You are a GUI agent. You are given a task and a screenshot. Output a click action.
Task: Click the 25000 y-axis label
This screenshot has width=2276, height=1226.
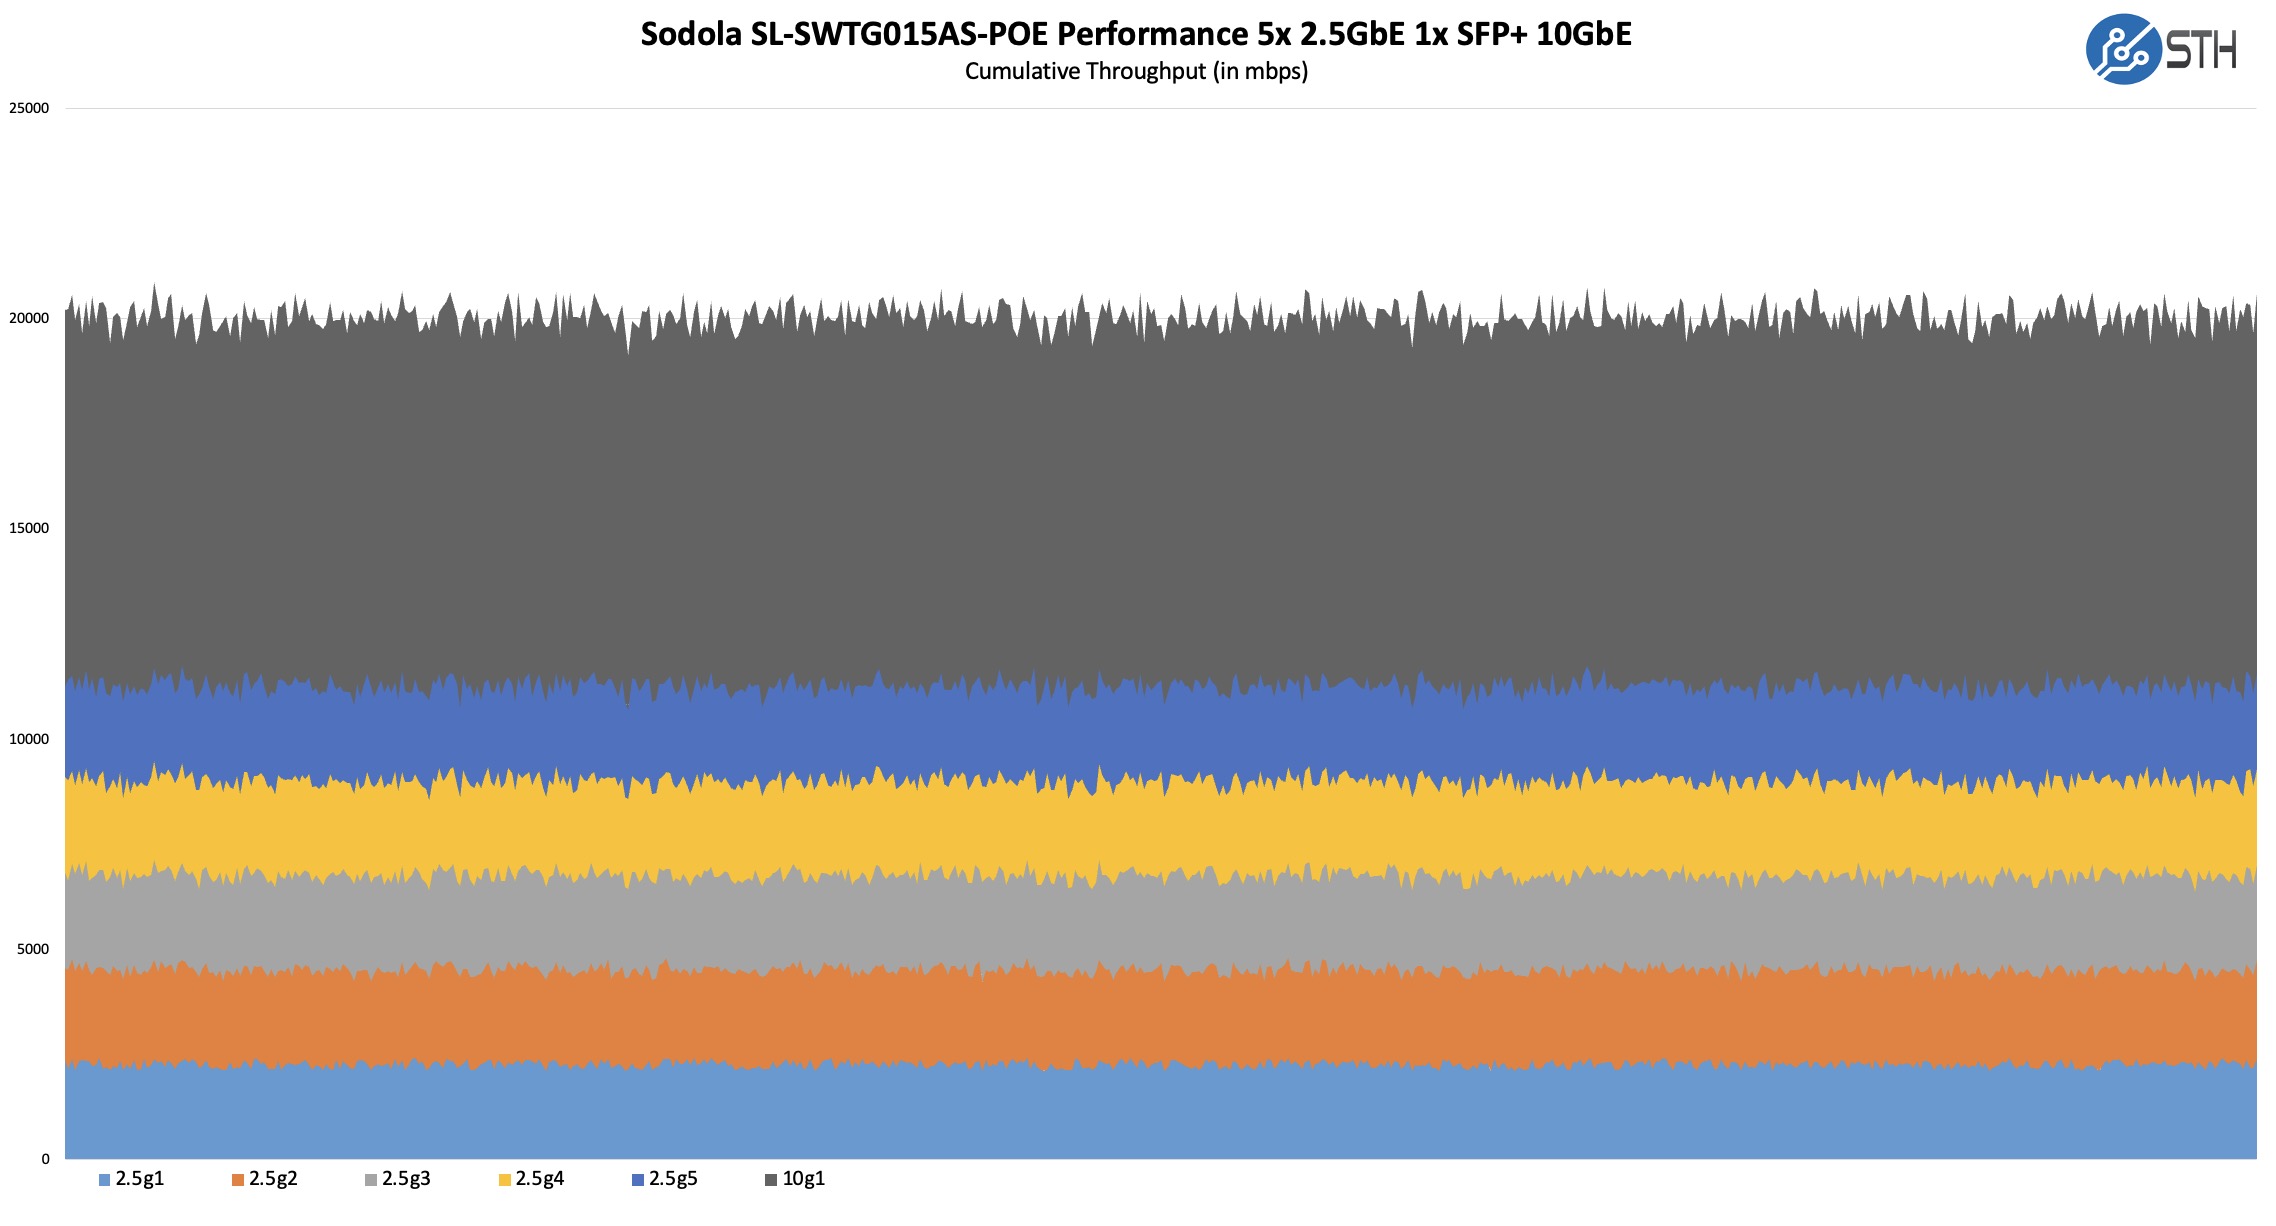point(29,108)
